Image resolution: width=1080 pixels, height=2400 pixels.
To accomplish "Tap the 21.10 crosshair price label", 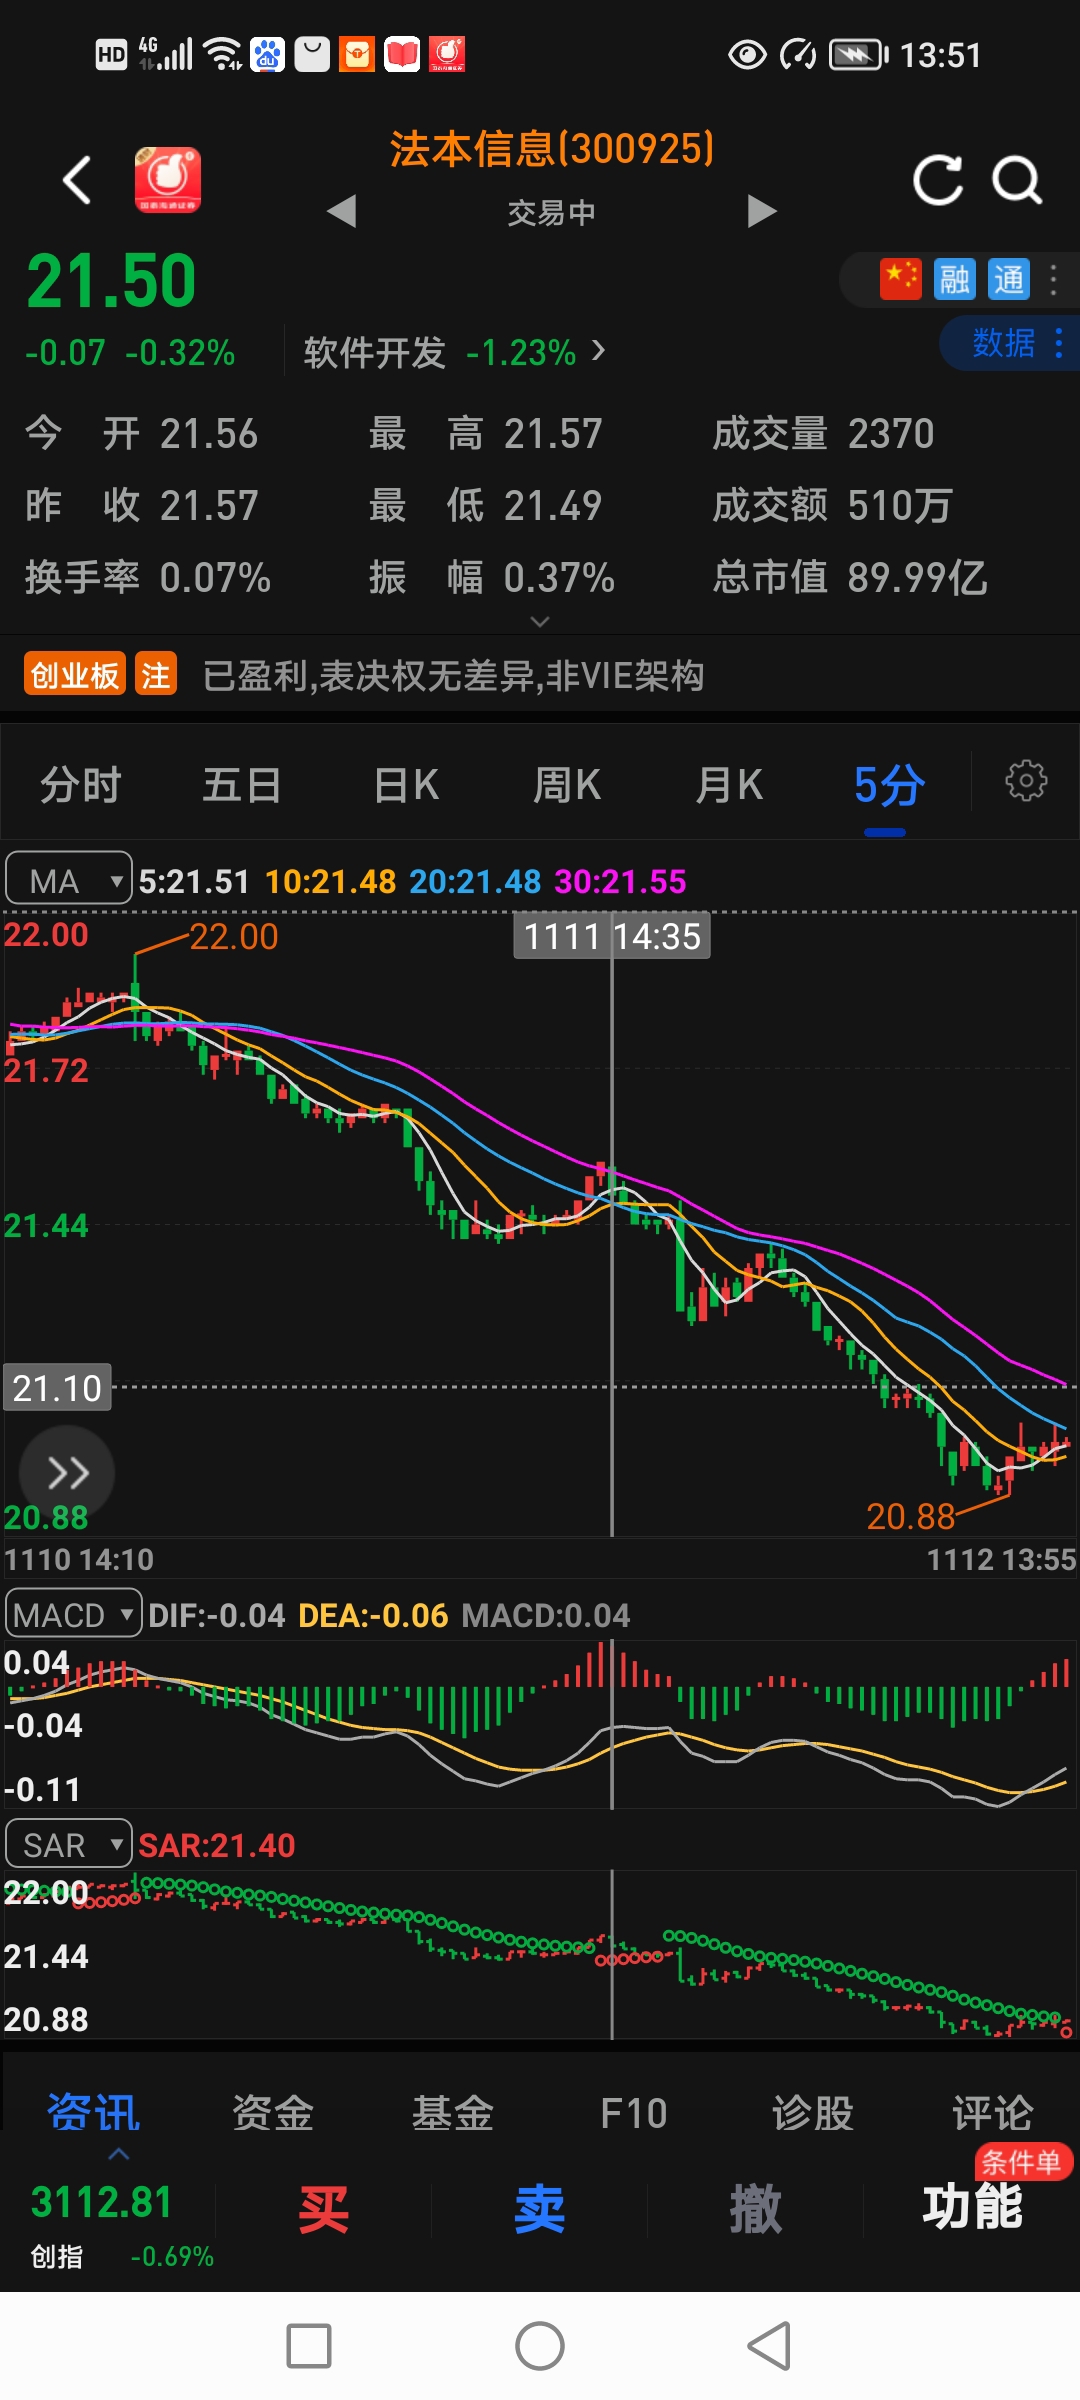I will click(x=57, y=1387).
